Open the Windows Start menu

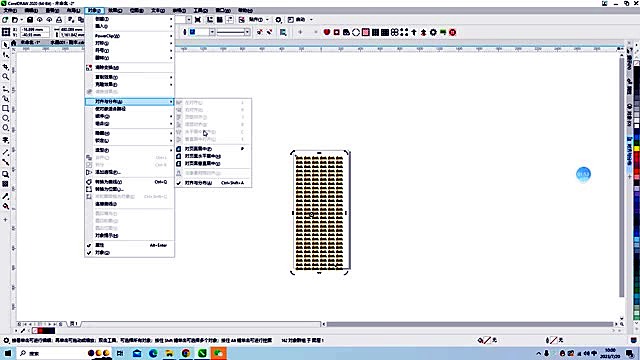(x=8, y=353)
